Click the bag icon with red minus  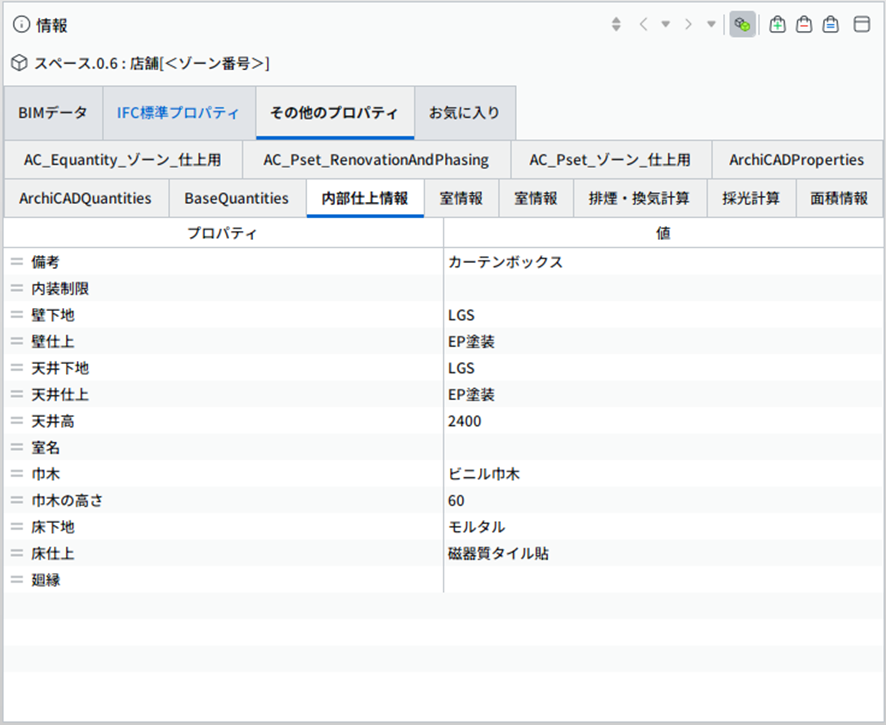click(804, 25)
